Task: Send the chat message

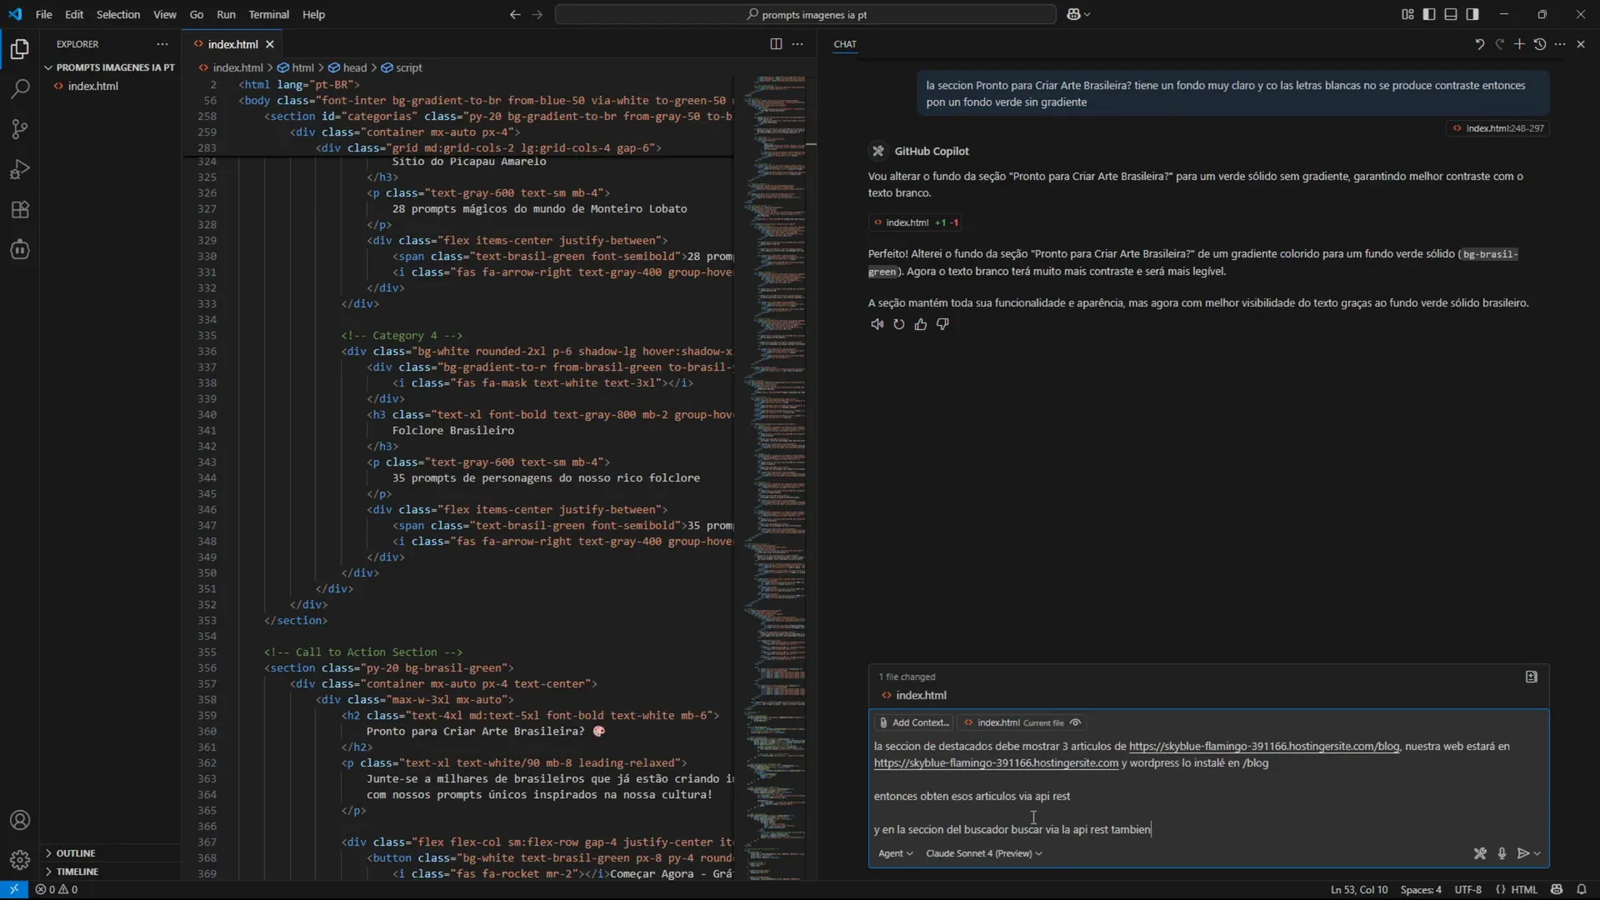Action: [x=1524, y=853]
